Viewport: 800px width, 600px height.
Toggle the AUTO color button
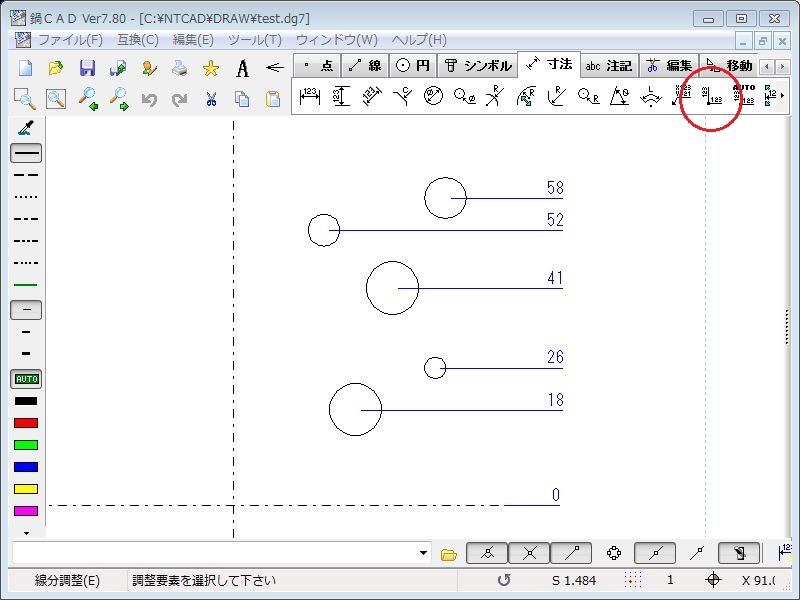[26, 379]
